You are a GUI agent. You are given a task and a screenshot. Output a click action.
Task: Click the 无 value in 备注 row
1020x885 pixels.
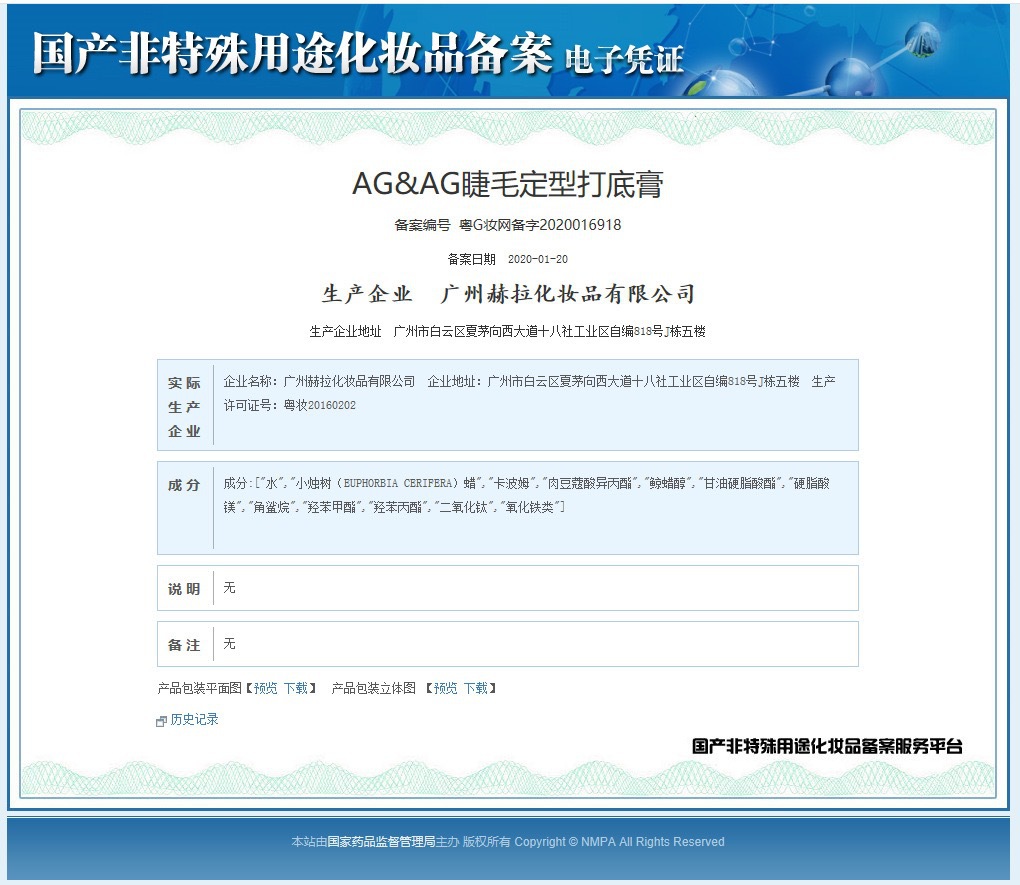229,644
